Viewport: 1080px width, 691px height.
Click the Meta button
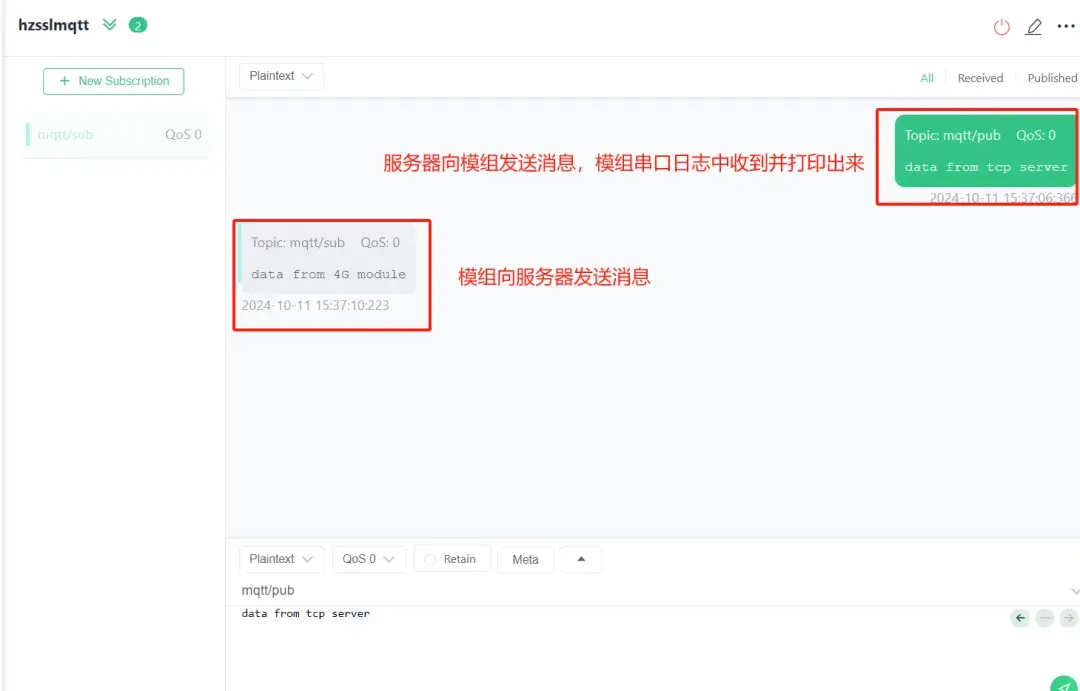click(526, 559)
